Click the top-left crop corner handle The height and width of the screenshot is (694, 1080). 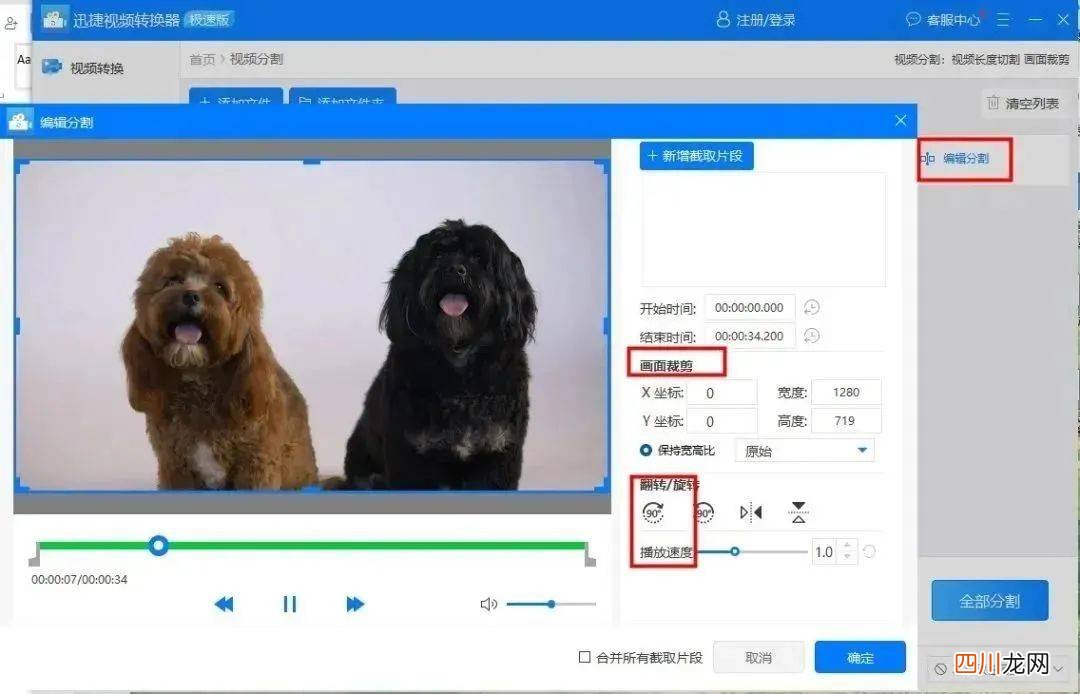tap(21, 166)
